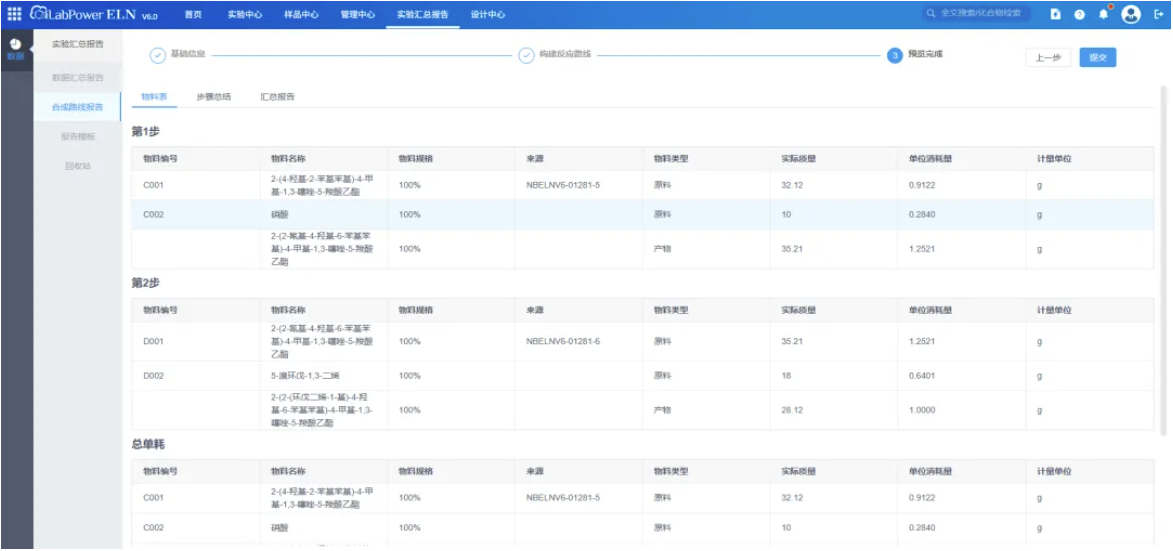
Task: Select the 数据 sidebar pie chart icon
Action: coord(15,45)
